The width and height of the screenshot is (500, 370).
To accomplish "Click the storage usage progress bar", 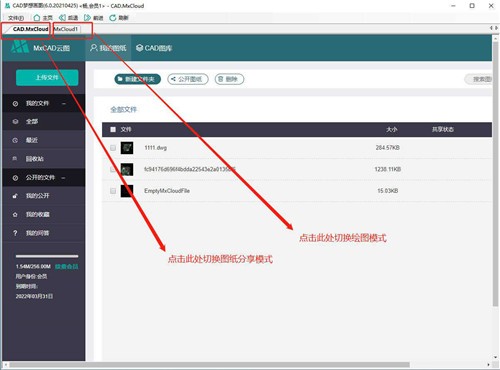I will 47,256.
